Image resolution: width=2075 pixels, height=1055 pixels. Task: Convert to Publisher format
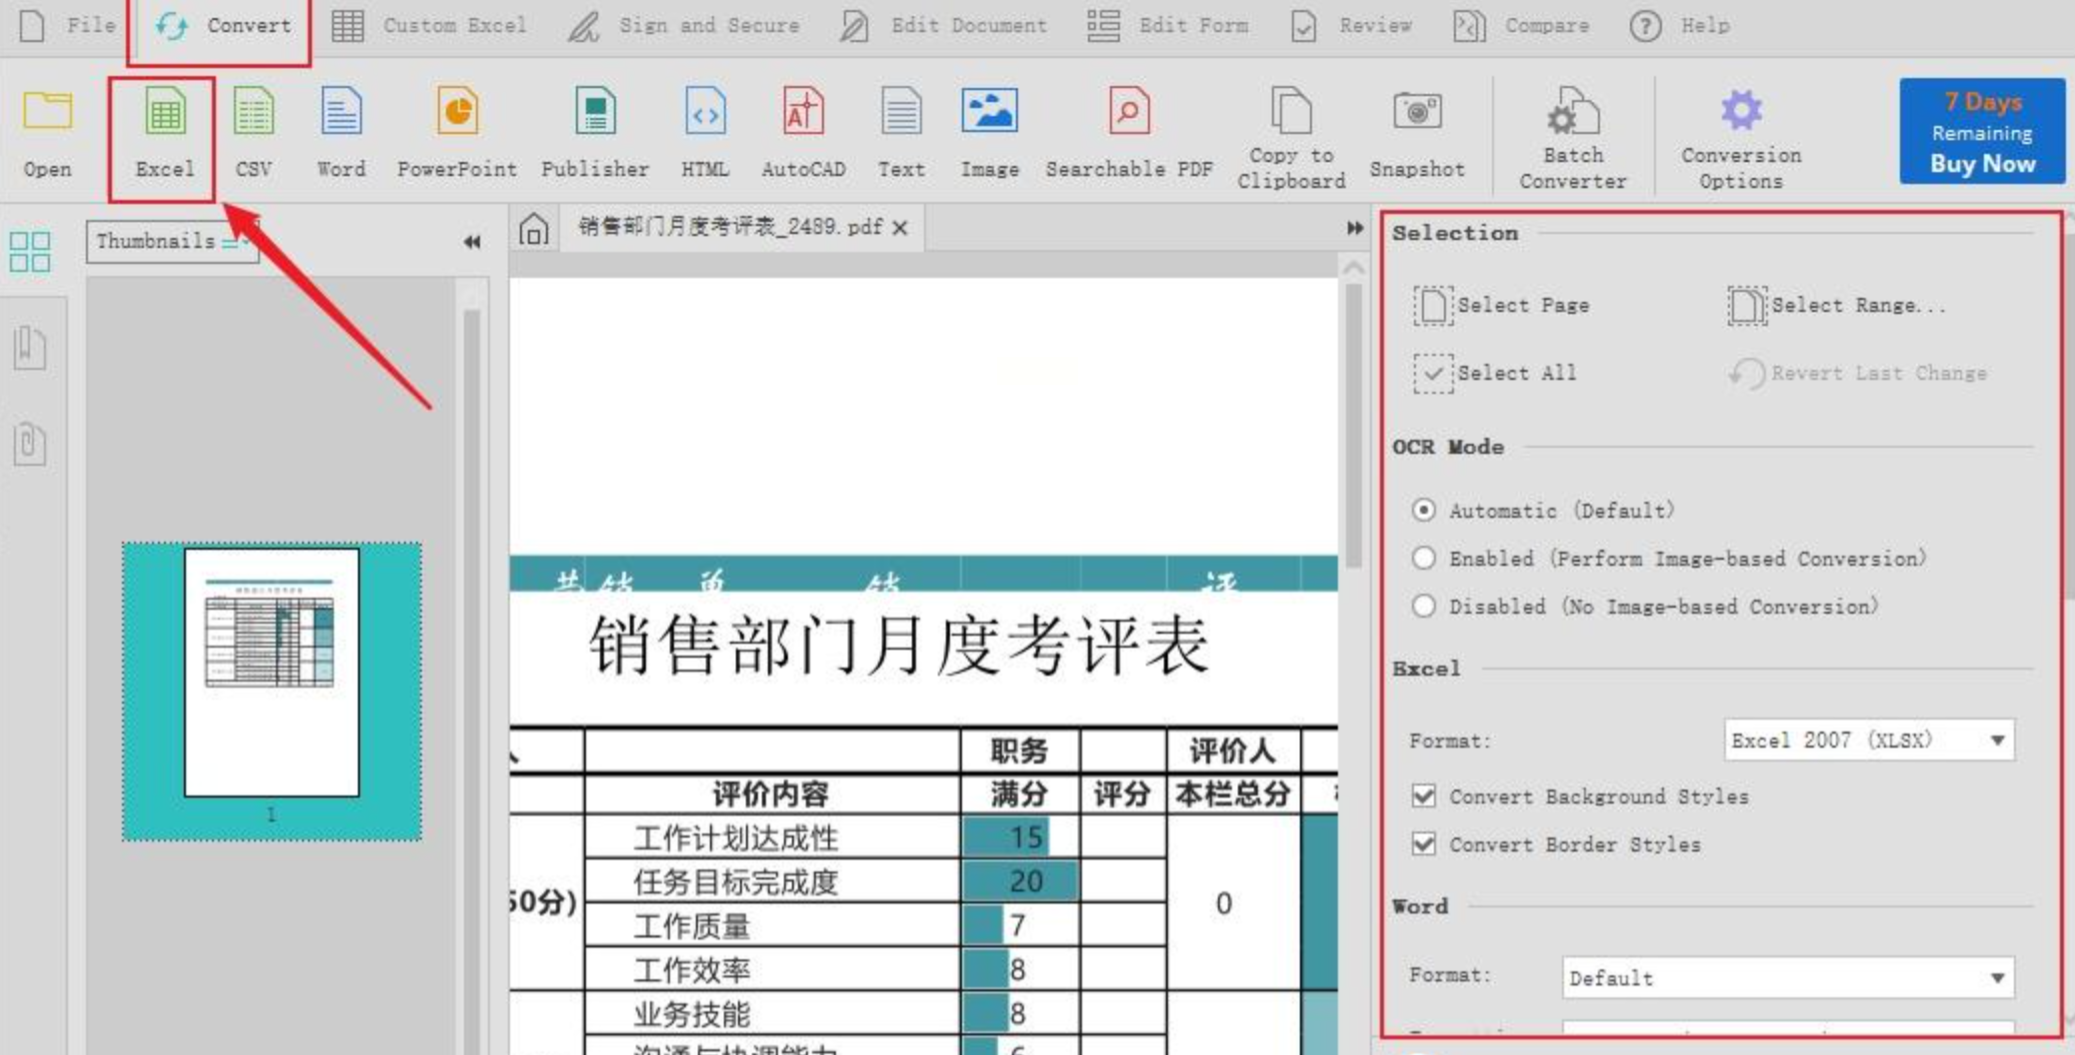click(x=595, y=133)
